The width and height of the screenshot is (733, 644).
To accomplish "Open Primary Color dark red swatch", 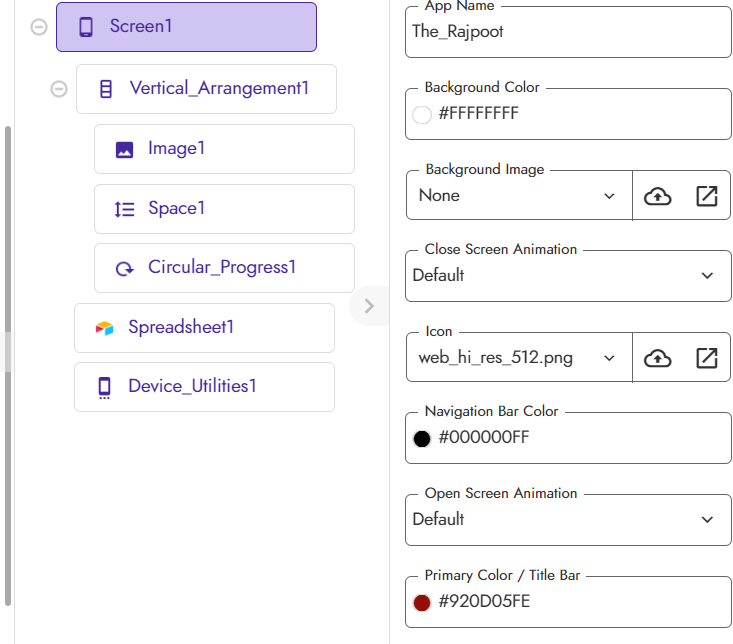I will [x=422, y=602].
